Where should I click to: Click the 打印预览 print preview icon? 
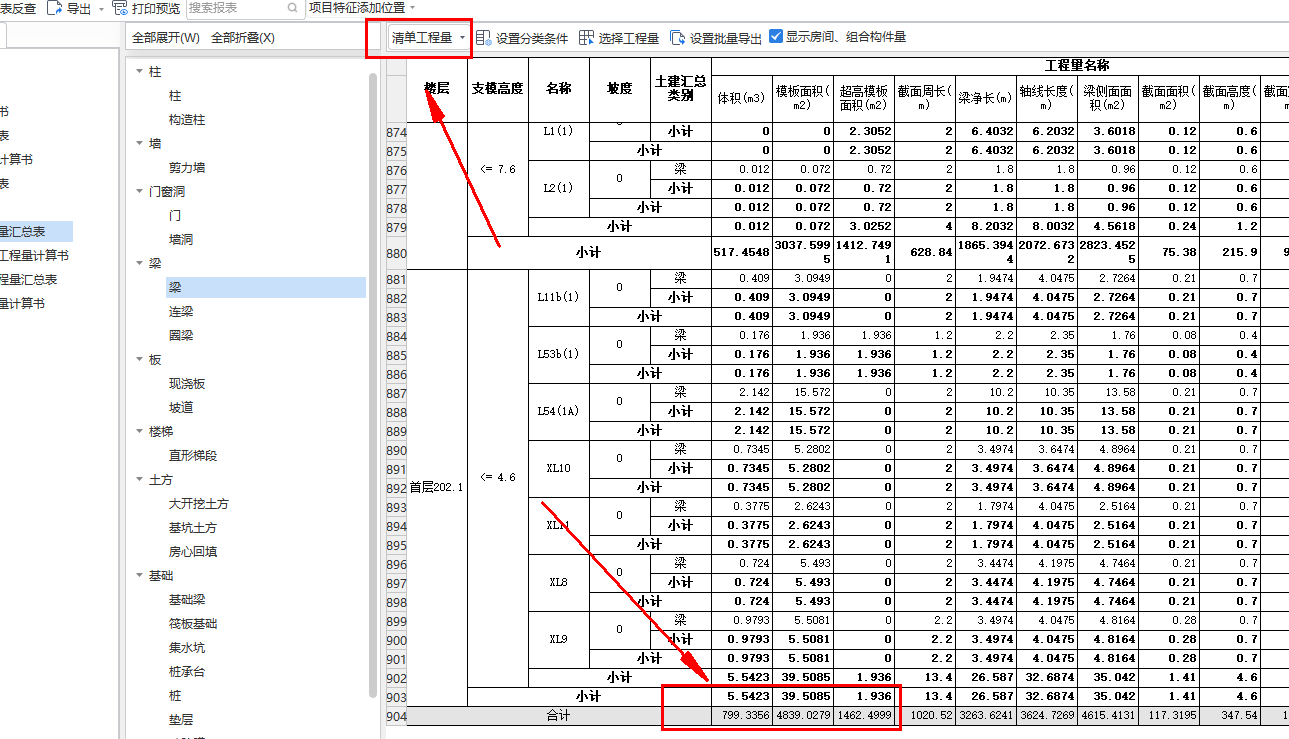(x=120, y=8)
